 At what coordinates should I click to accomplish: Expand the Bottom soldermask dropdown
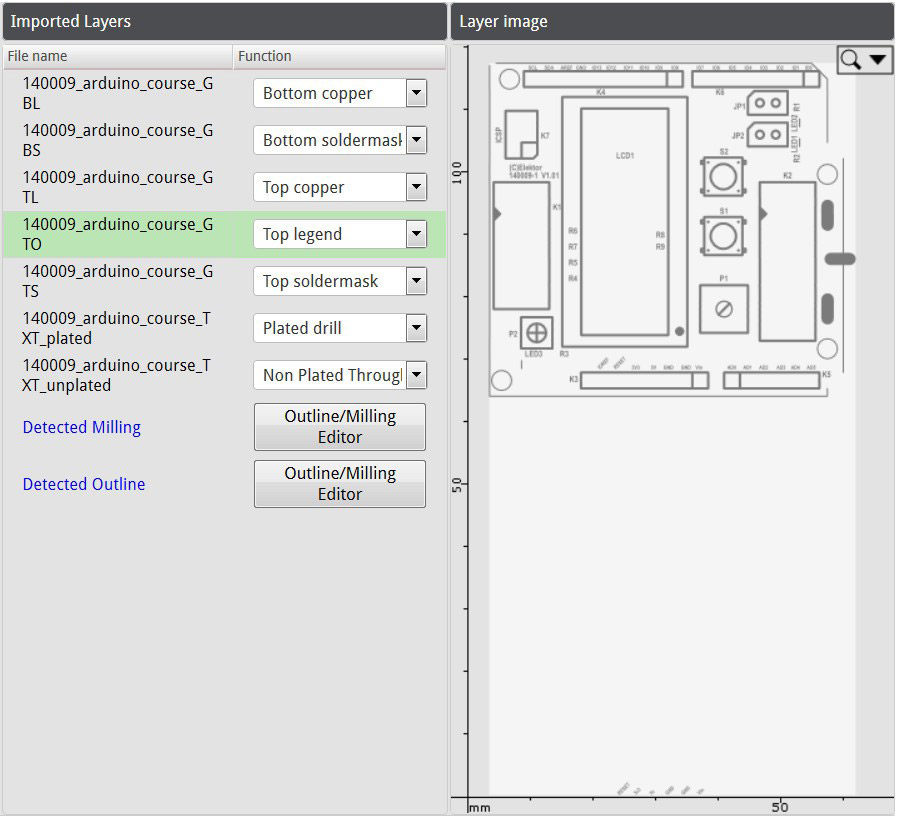[x=416, y=139]
